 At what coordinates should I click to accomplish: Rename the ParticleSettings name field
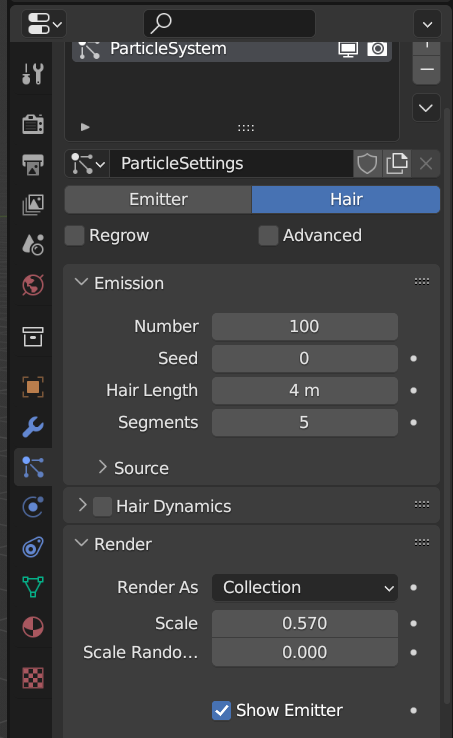click(231, 164)
